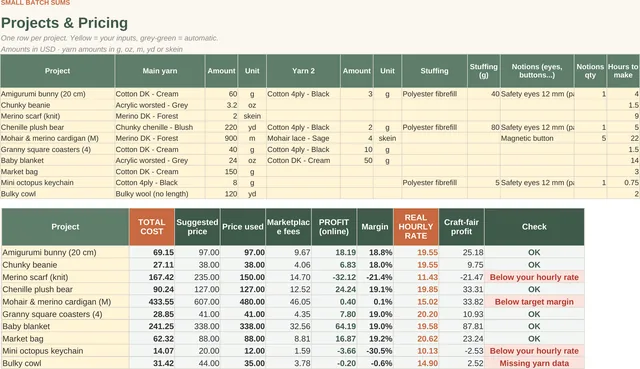640x369 pixels.
Task: Click the 'Price used' header
Action: coord(243,227)
